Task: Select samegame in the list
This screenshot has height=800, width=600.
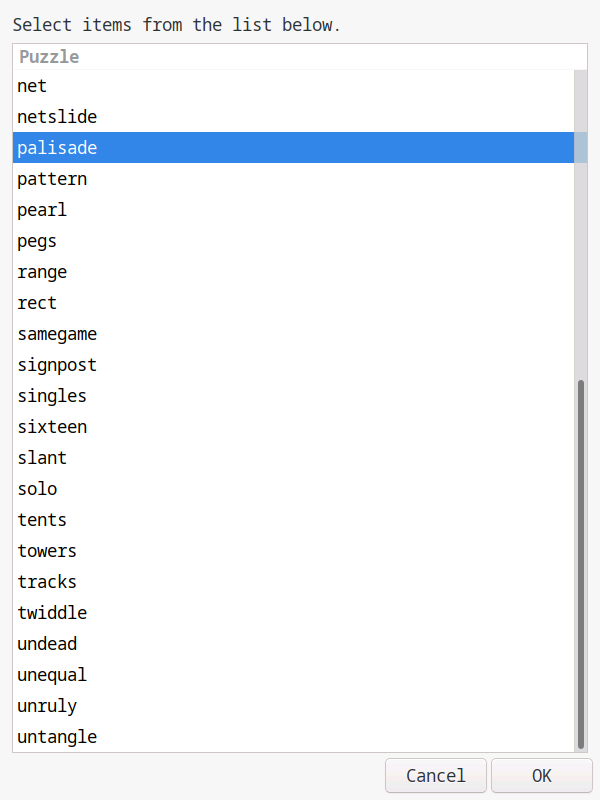Action: [x=57, y=334]
